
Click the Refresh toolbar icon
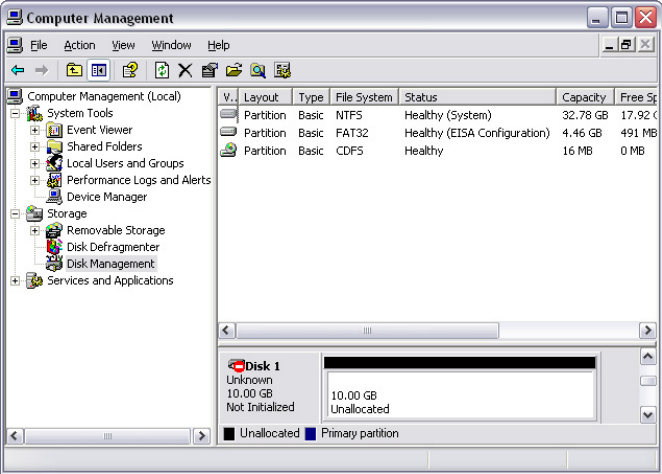[x=162, y=70]
